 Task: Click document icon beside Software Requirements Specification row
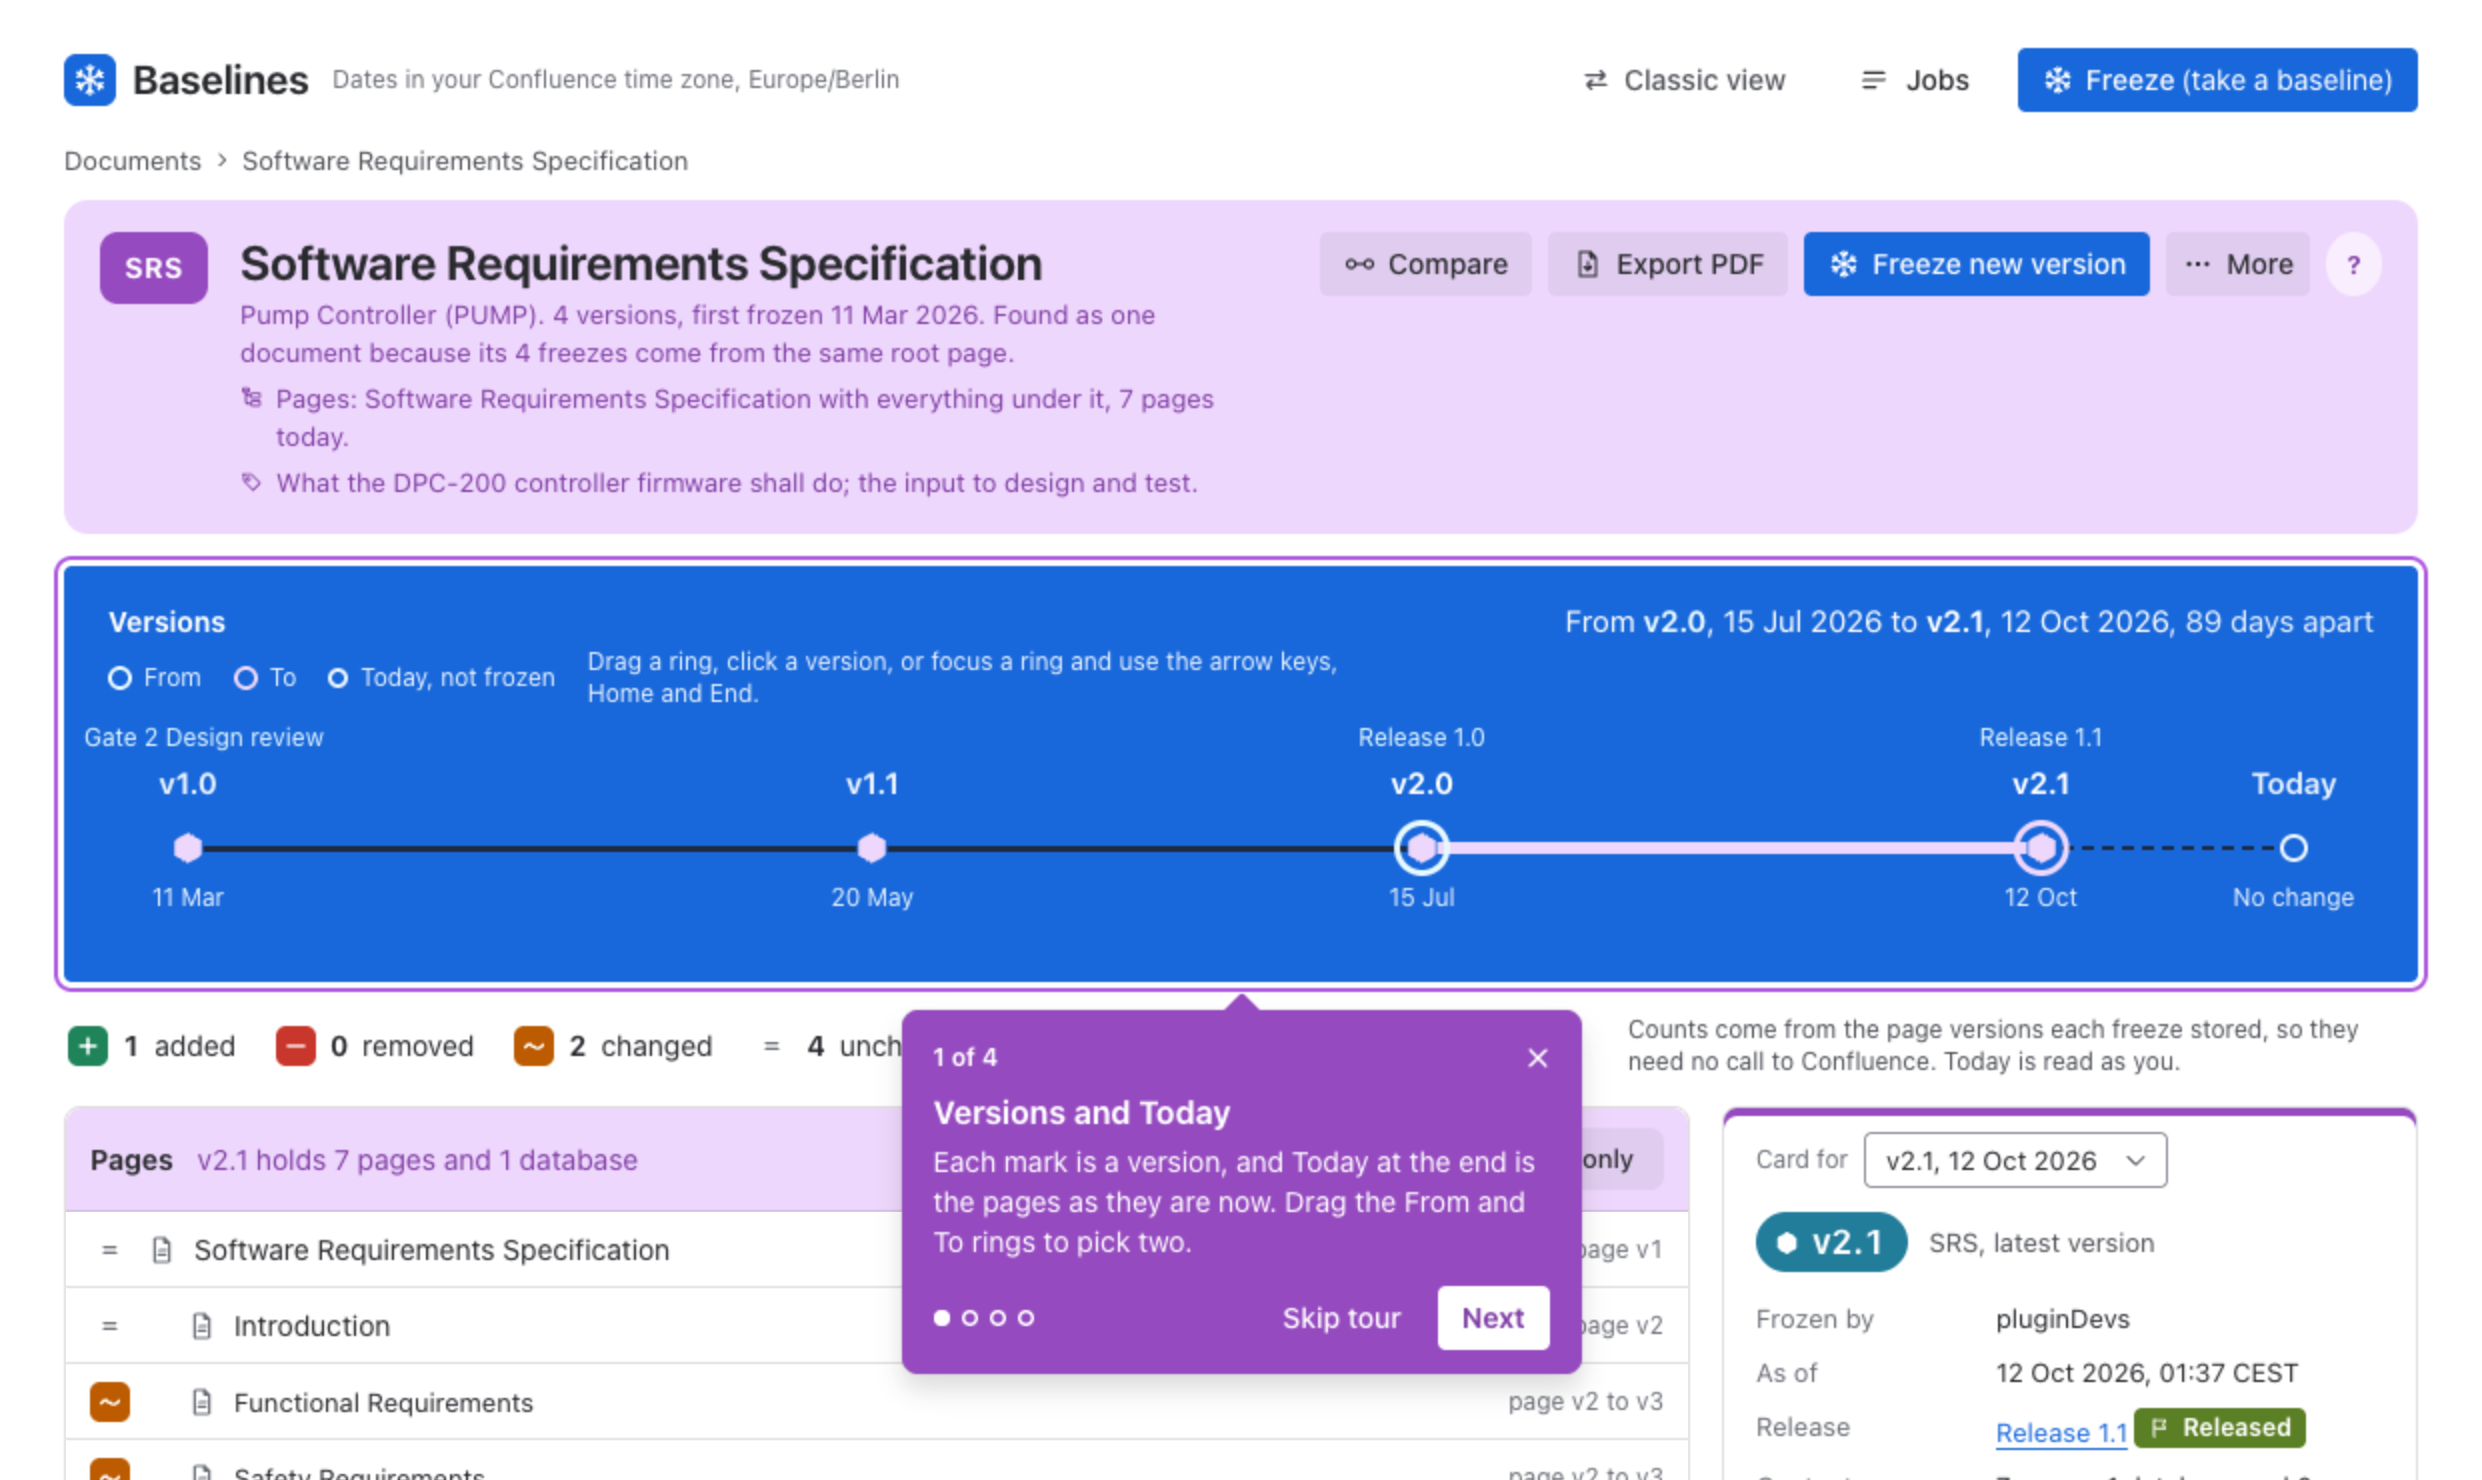[162, 1250]
